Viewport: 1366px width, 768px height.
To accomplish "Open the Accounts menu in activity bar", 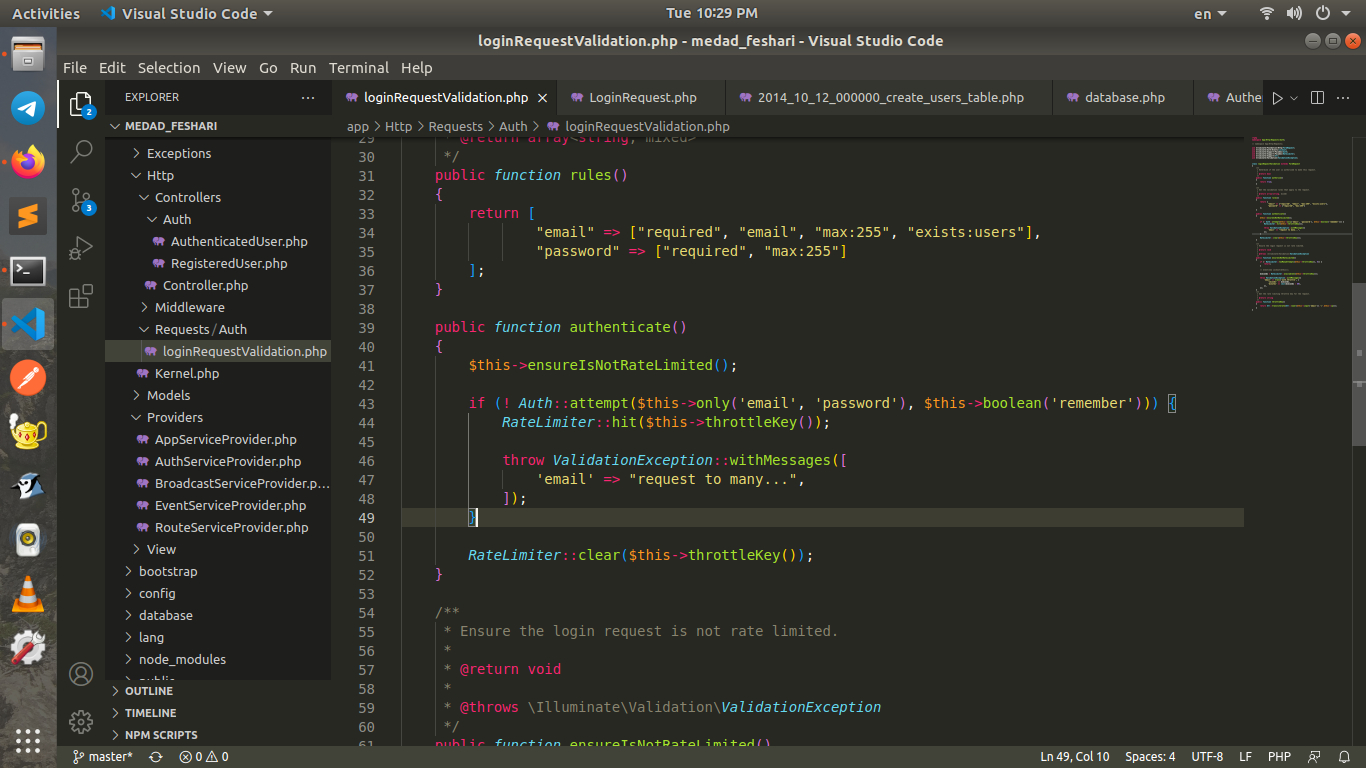I will [x=81, y=674].
